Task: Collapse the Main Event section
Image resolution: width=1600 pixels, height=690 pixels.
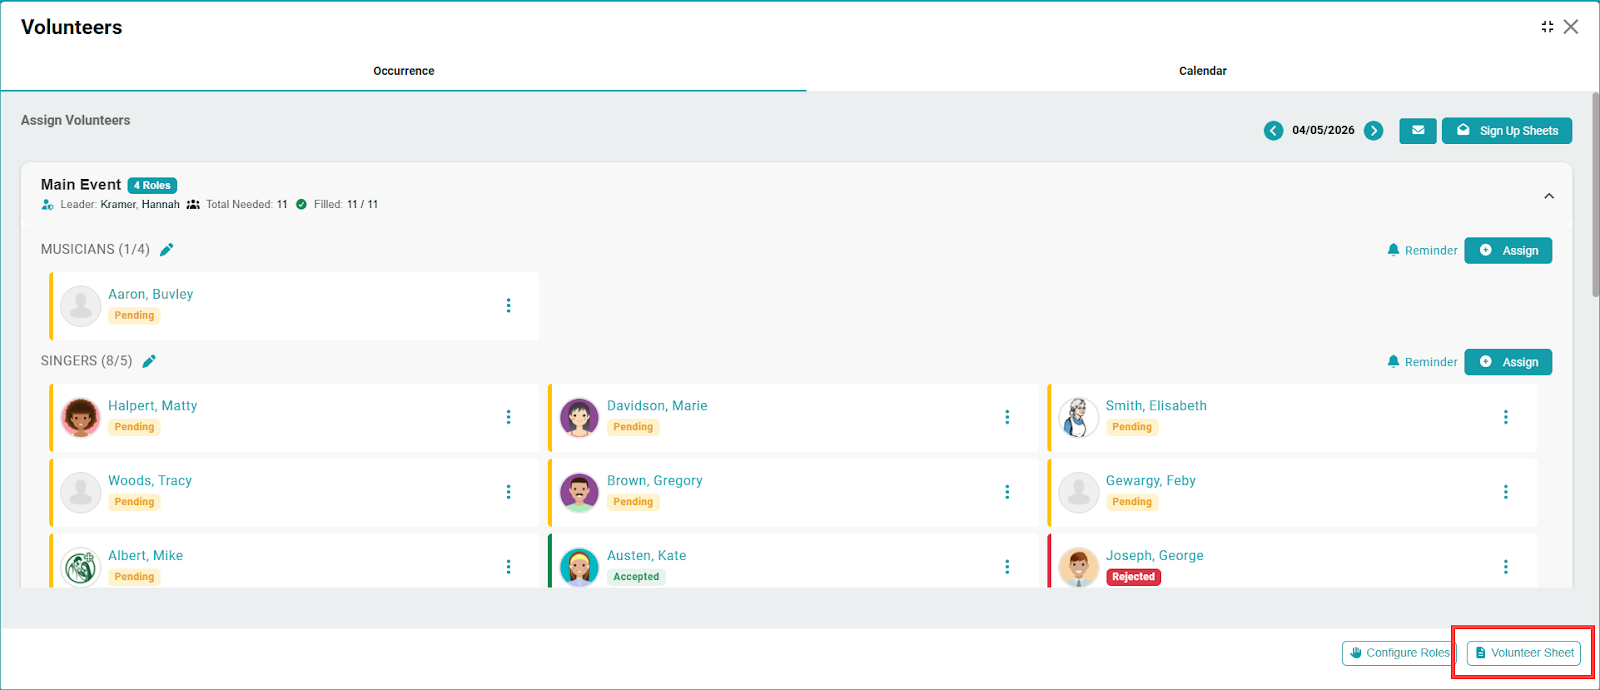Action: 1549,196
